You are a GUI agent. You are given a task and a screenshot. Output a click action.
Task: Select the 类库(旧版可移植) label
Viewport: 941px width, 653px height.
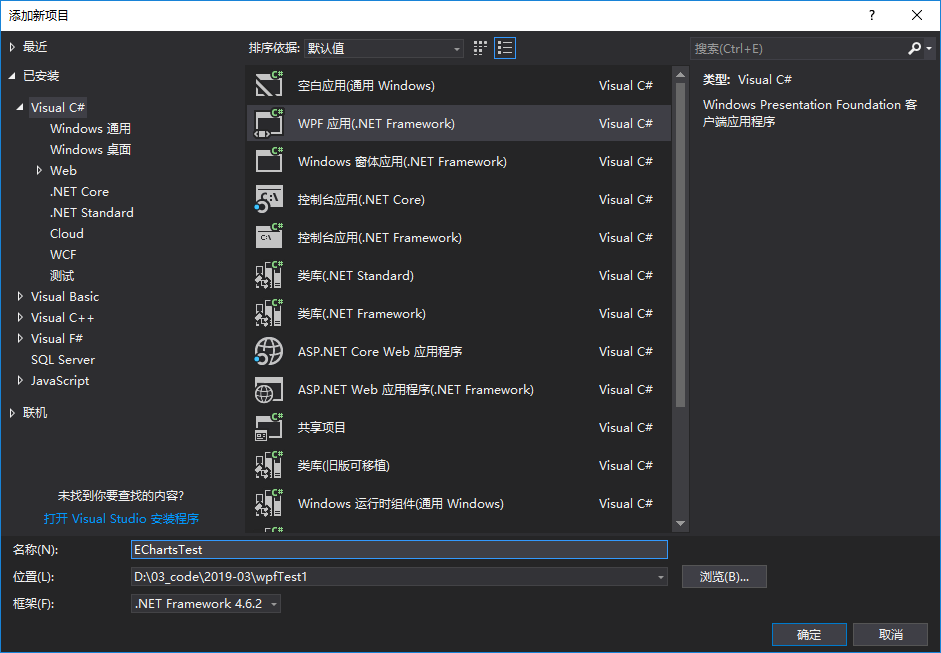click(x=344, y=466)
